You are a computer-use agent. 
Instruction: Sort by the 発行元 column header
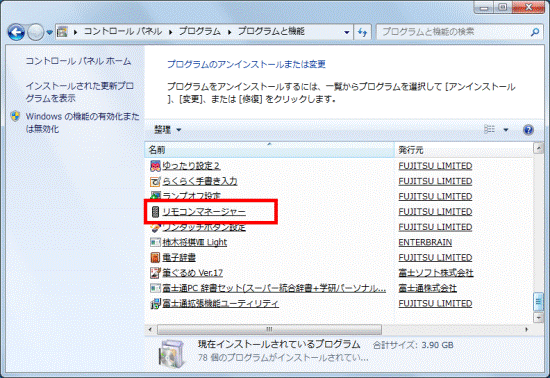pyautogui.click(x=463, y=150)
